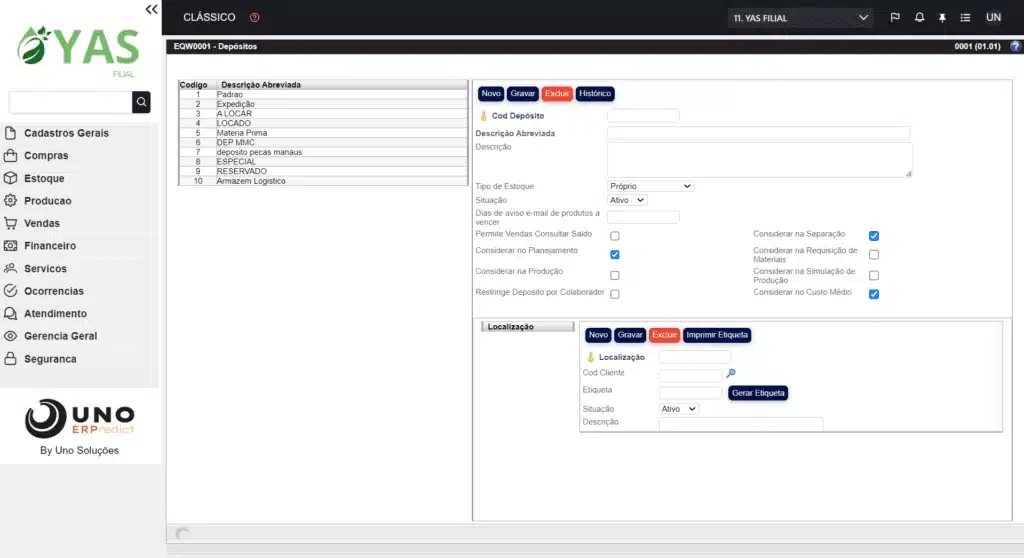Open notifications bell icon
This screenshot has width=1024, height=558.
pyautogui.click(x=919, y=18)
